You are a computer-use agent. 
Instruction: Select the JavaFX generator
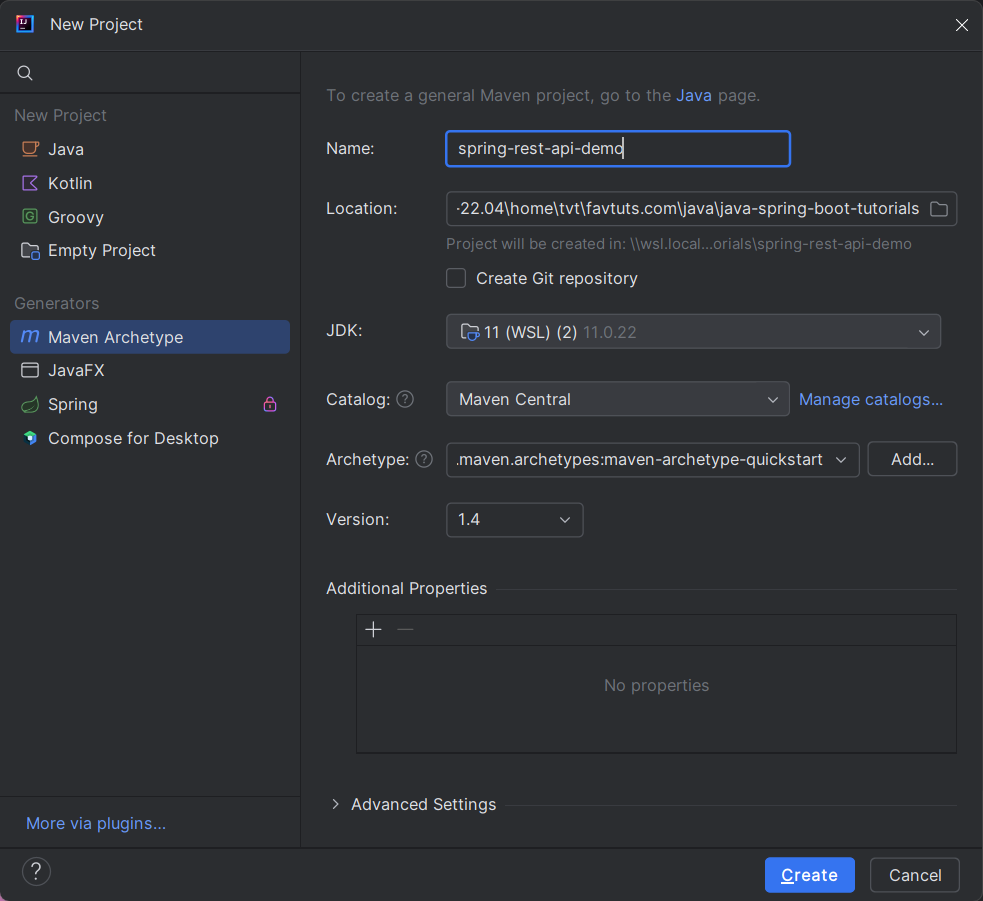150,371
